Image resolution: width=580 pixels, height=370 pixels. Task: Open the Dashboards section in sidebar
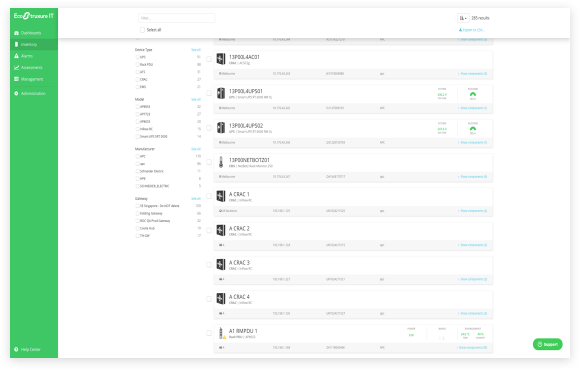(27, 33)
